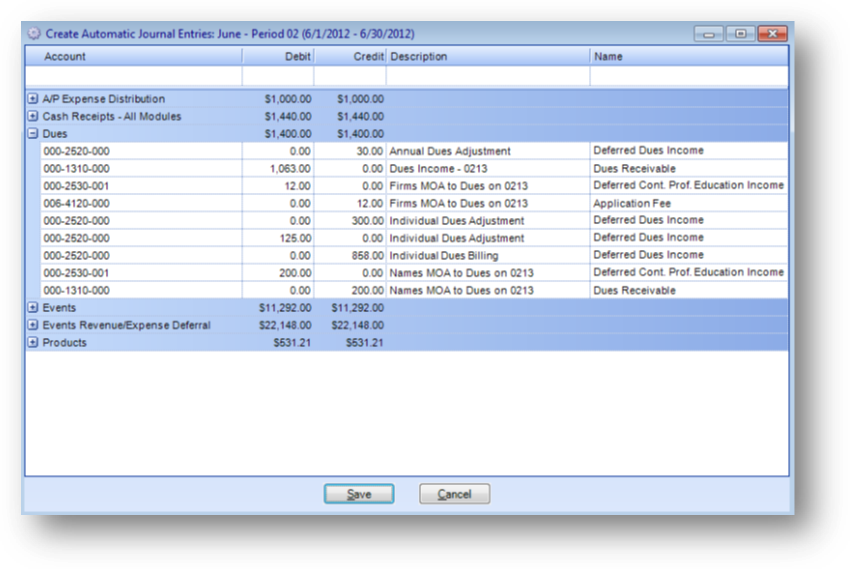Select the Dues Income - 0213 description
The width and height of the screenshot is (850, 569).
click(438, 169)
